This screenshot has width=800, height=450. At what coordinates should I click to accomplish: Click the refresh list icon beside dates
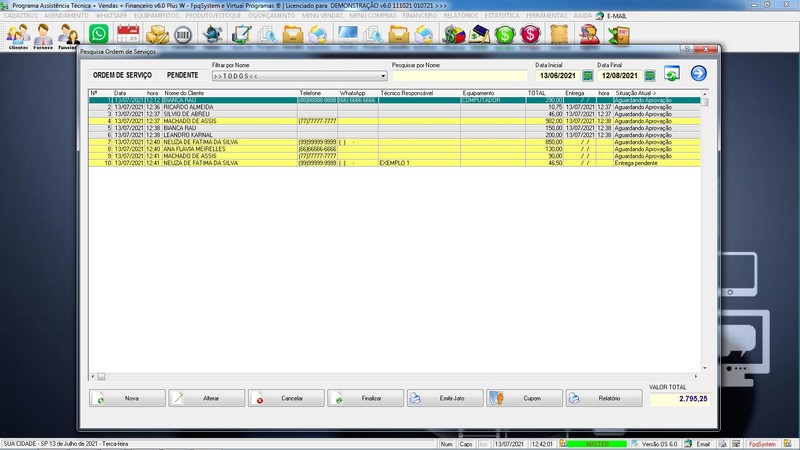click(x=672, y=73)
